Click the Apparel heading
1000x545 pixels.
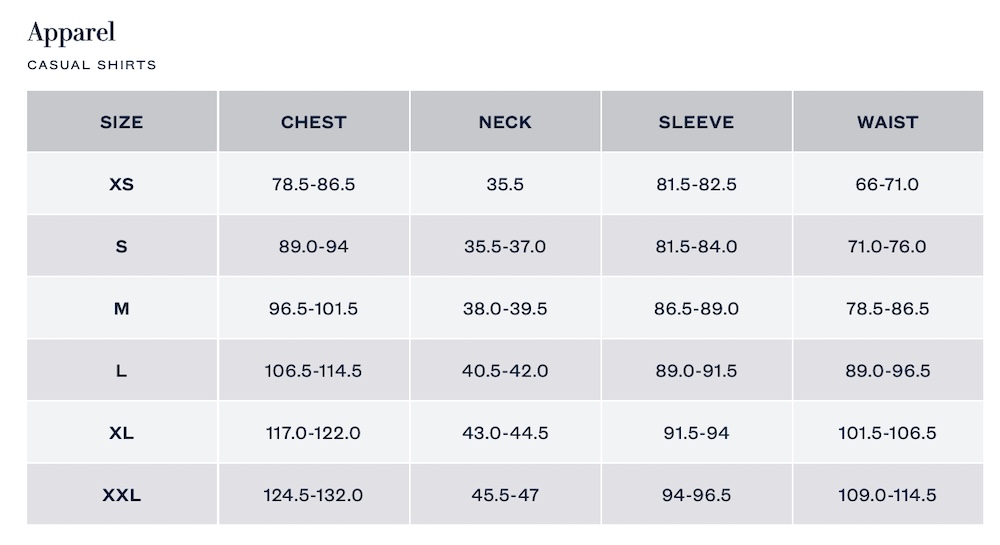coord(71,32)
